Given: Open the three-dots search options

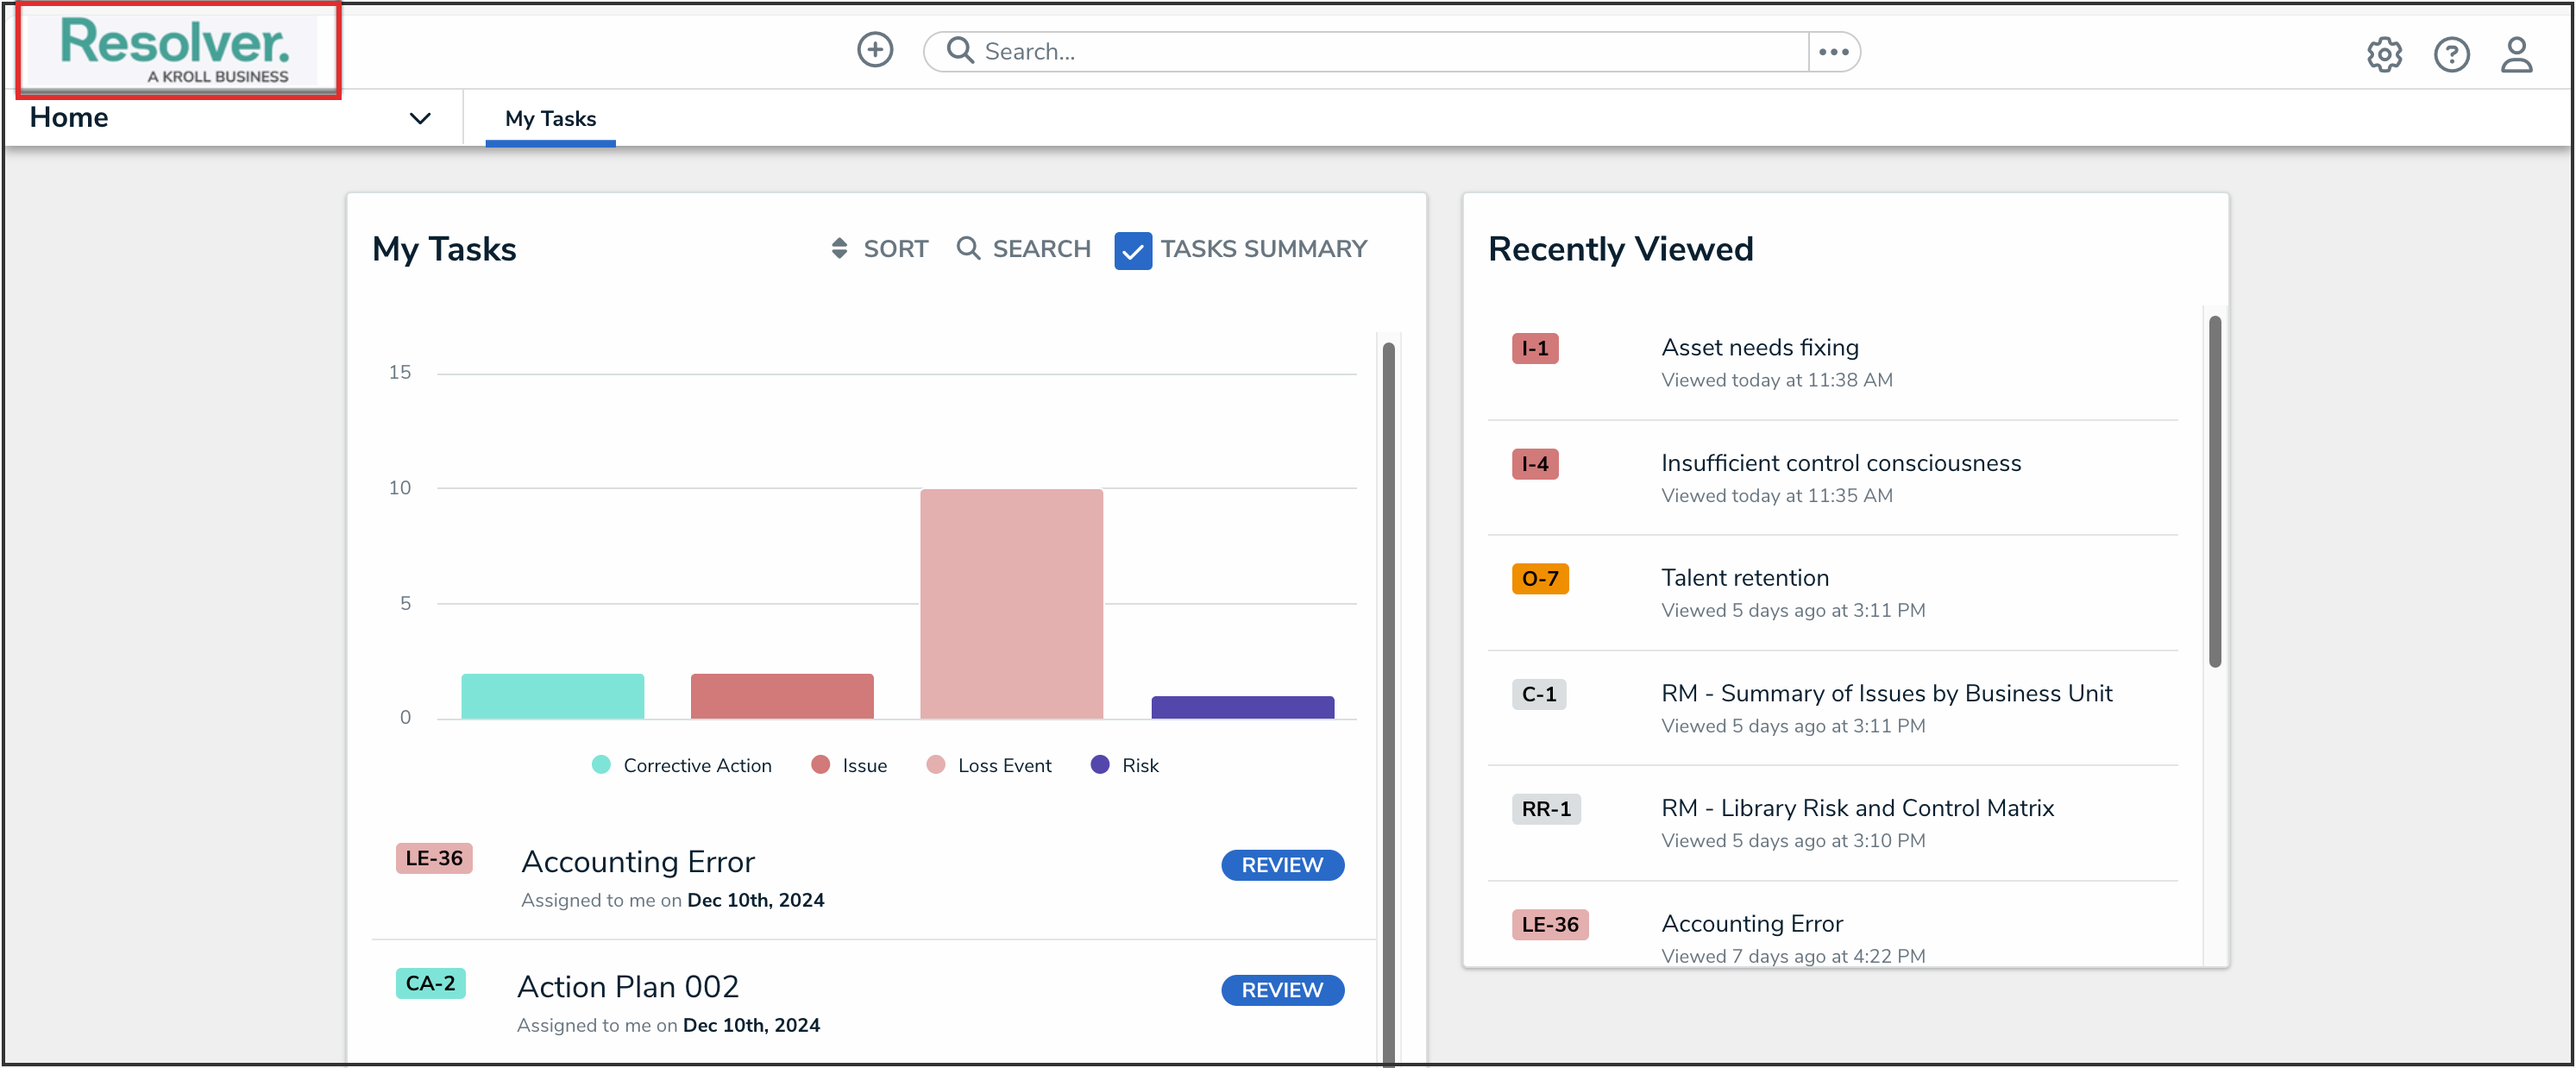Looking at the screenshot, I should pyautogui.click(x=1833, y=51).
